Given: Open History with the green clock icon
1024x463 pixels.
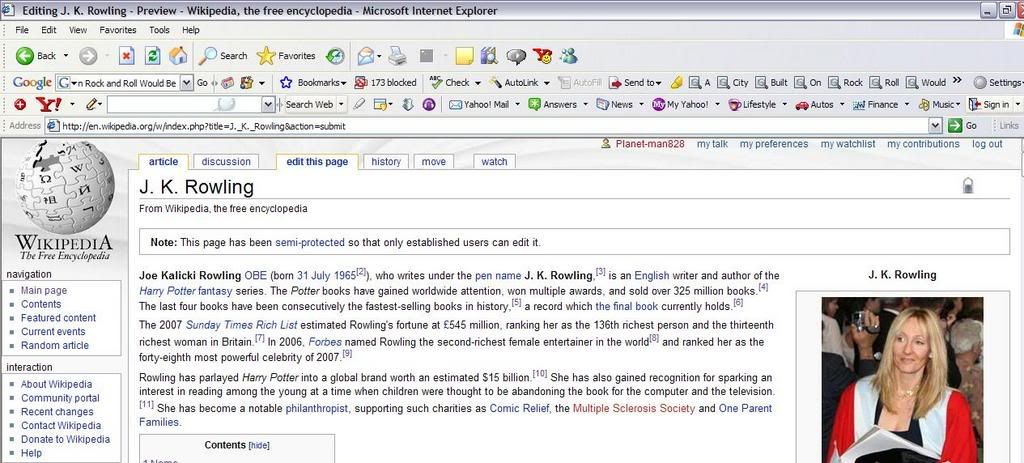Looking at the screenshot, I should pos(335,56).
